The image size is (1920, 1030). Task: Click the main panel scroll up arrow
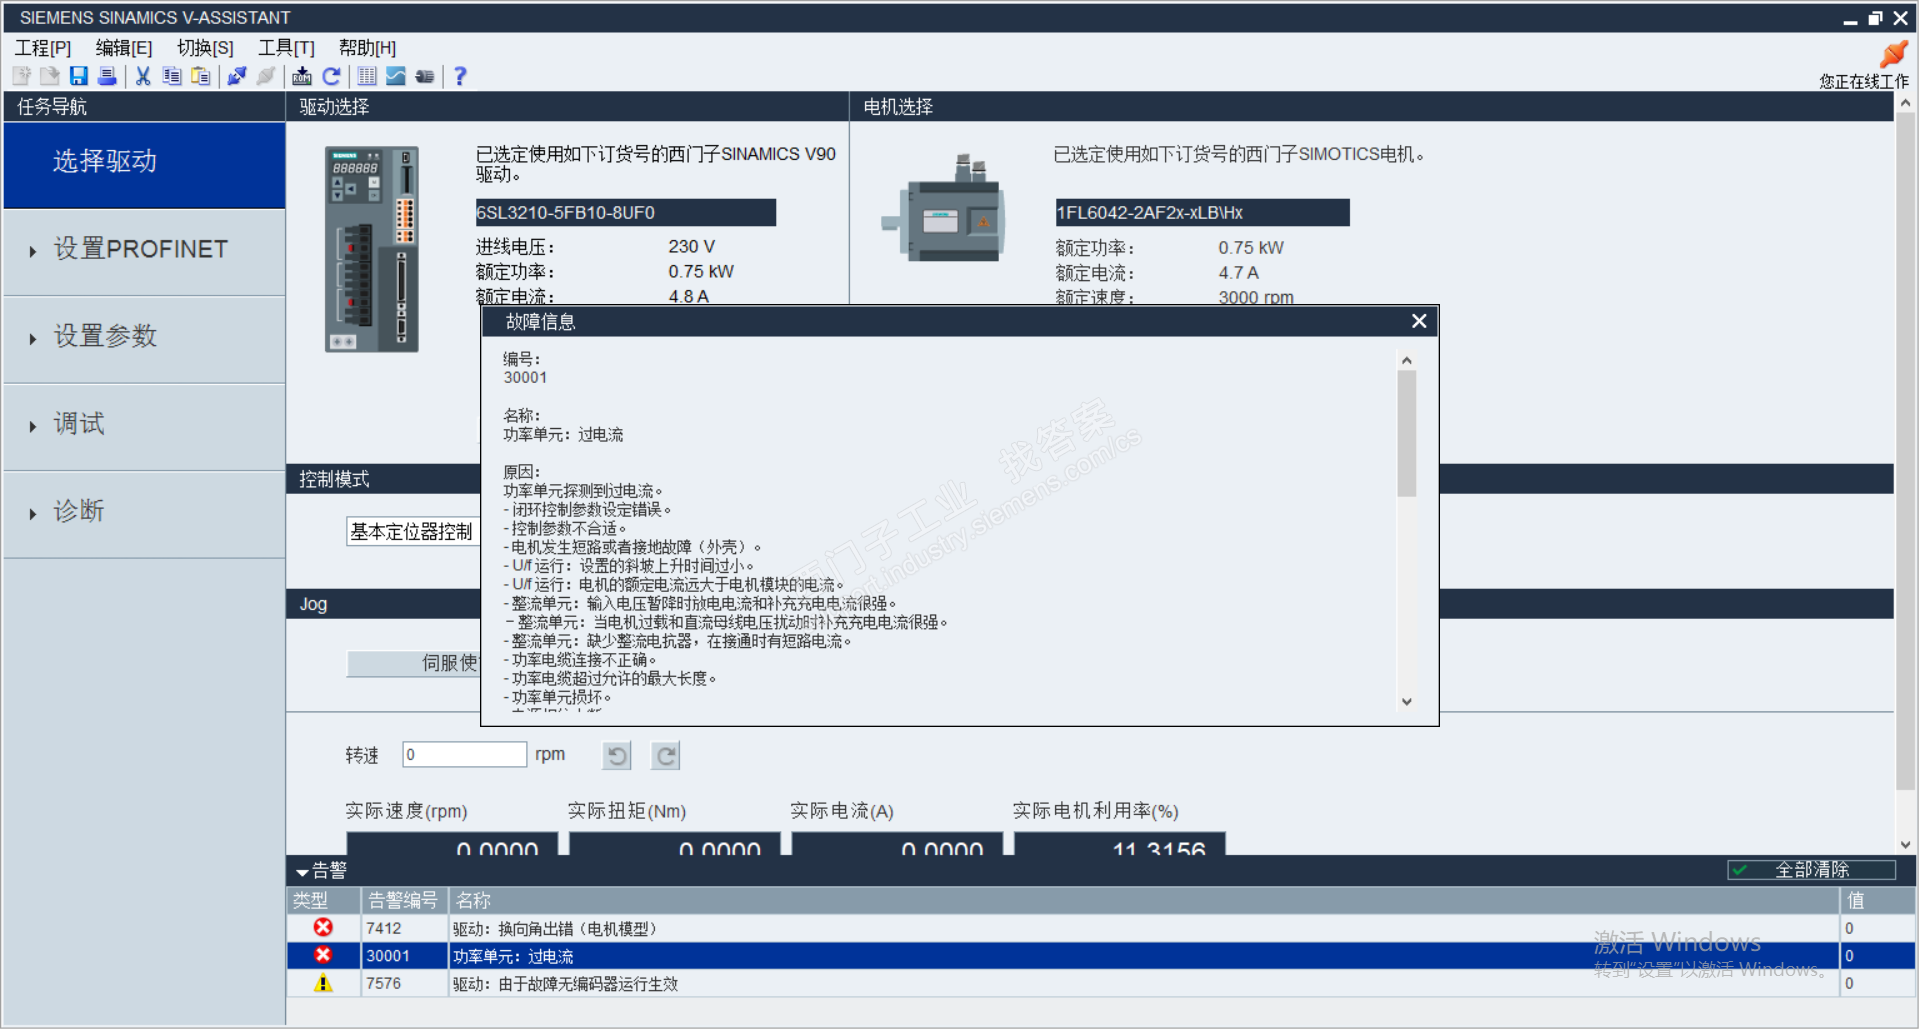click(x=1905, y=103)
